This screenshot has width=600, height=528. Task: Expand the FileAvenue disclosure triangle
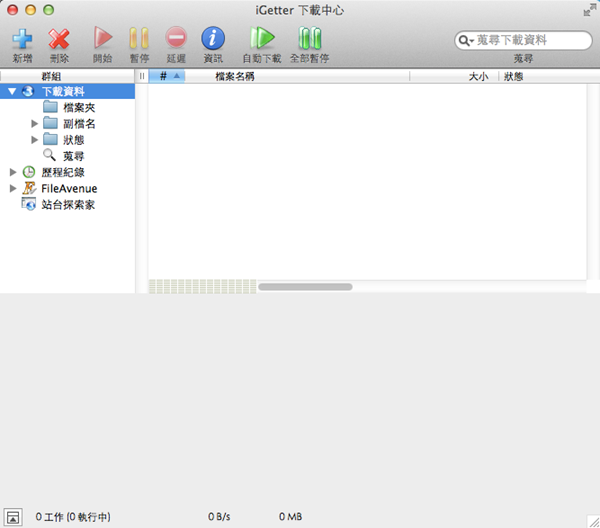point(12,188)
